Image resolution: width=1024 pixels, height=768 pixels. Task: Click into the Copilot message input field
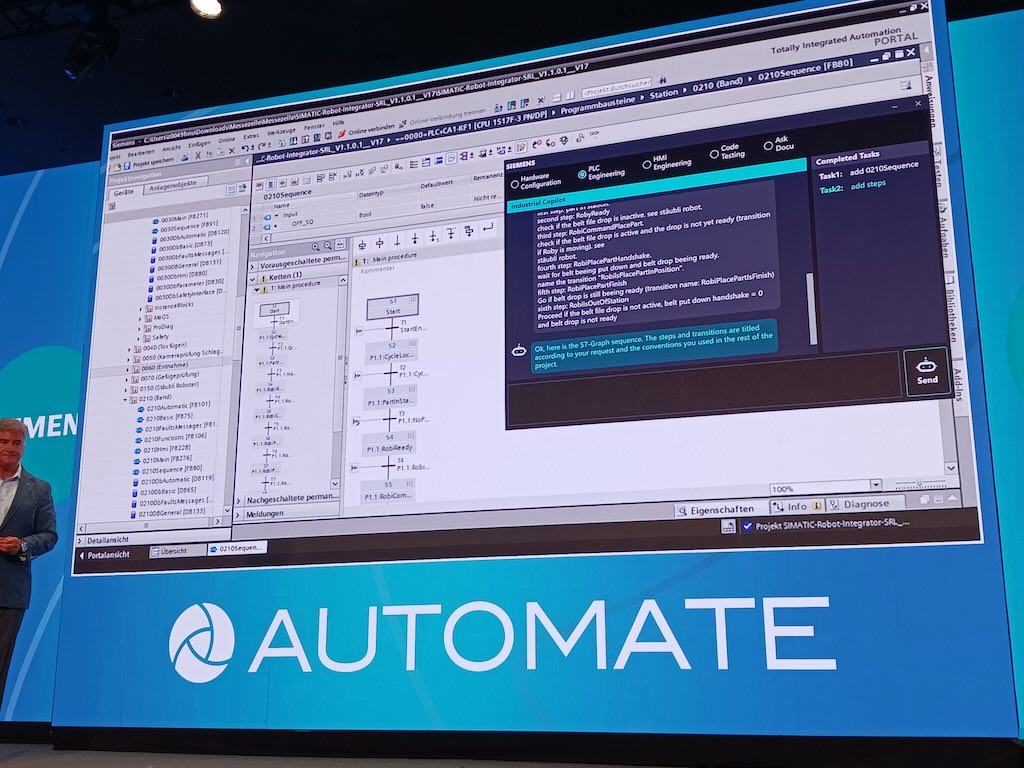click(704, 392)
